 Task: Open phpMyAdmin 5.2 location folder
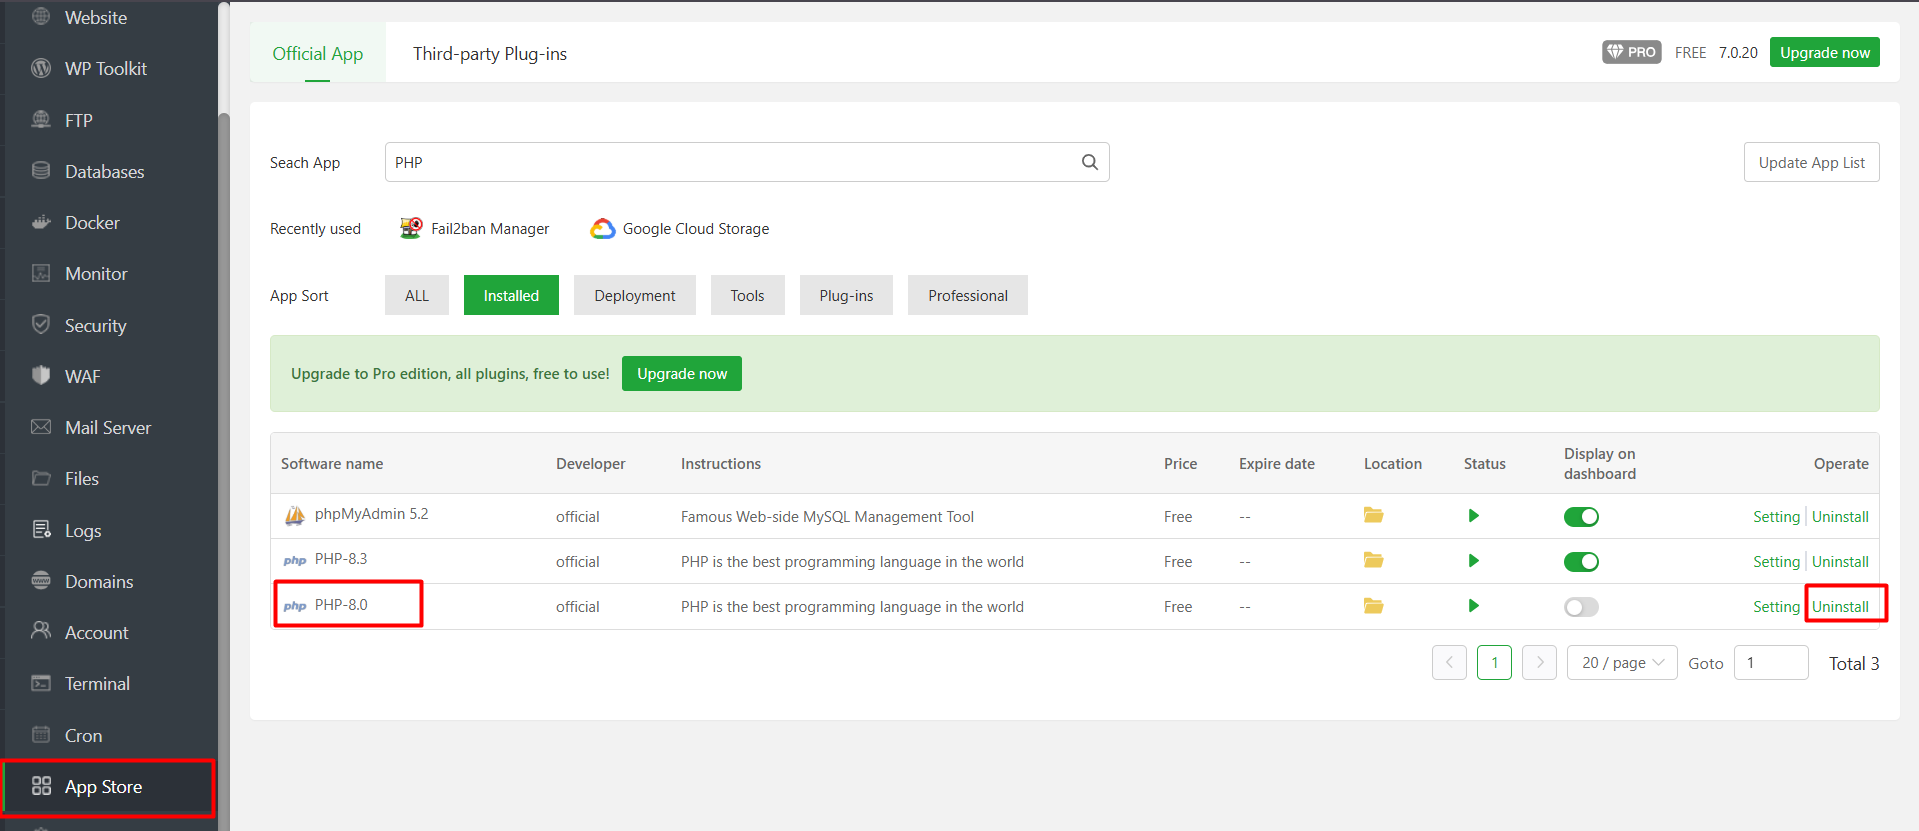1373,515
